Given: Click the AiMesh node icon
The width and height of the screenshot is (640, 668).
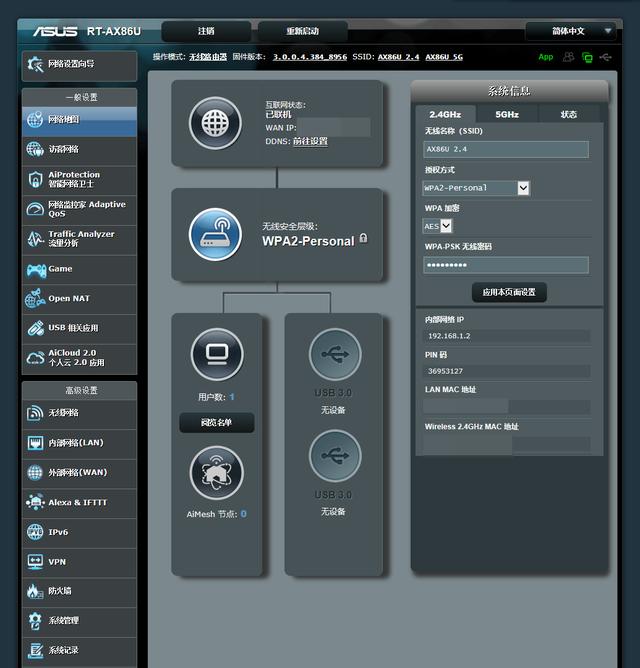Looking at the screenshot, I should tap(217, 473).
